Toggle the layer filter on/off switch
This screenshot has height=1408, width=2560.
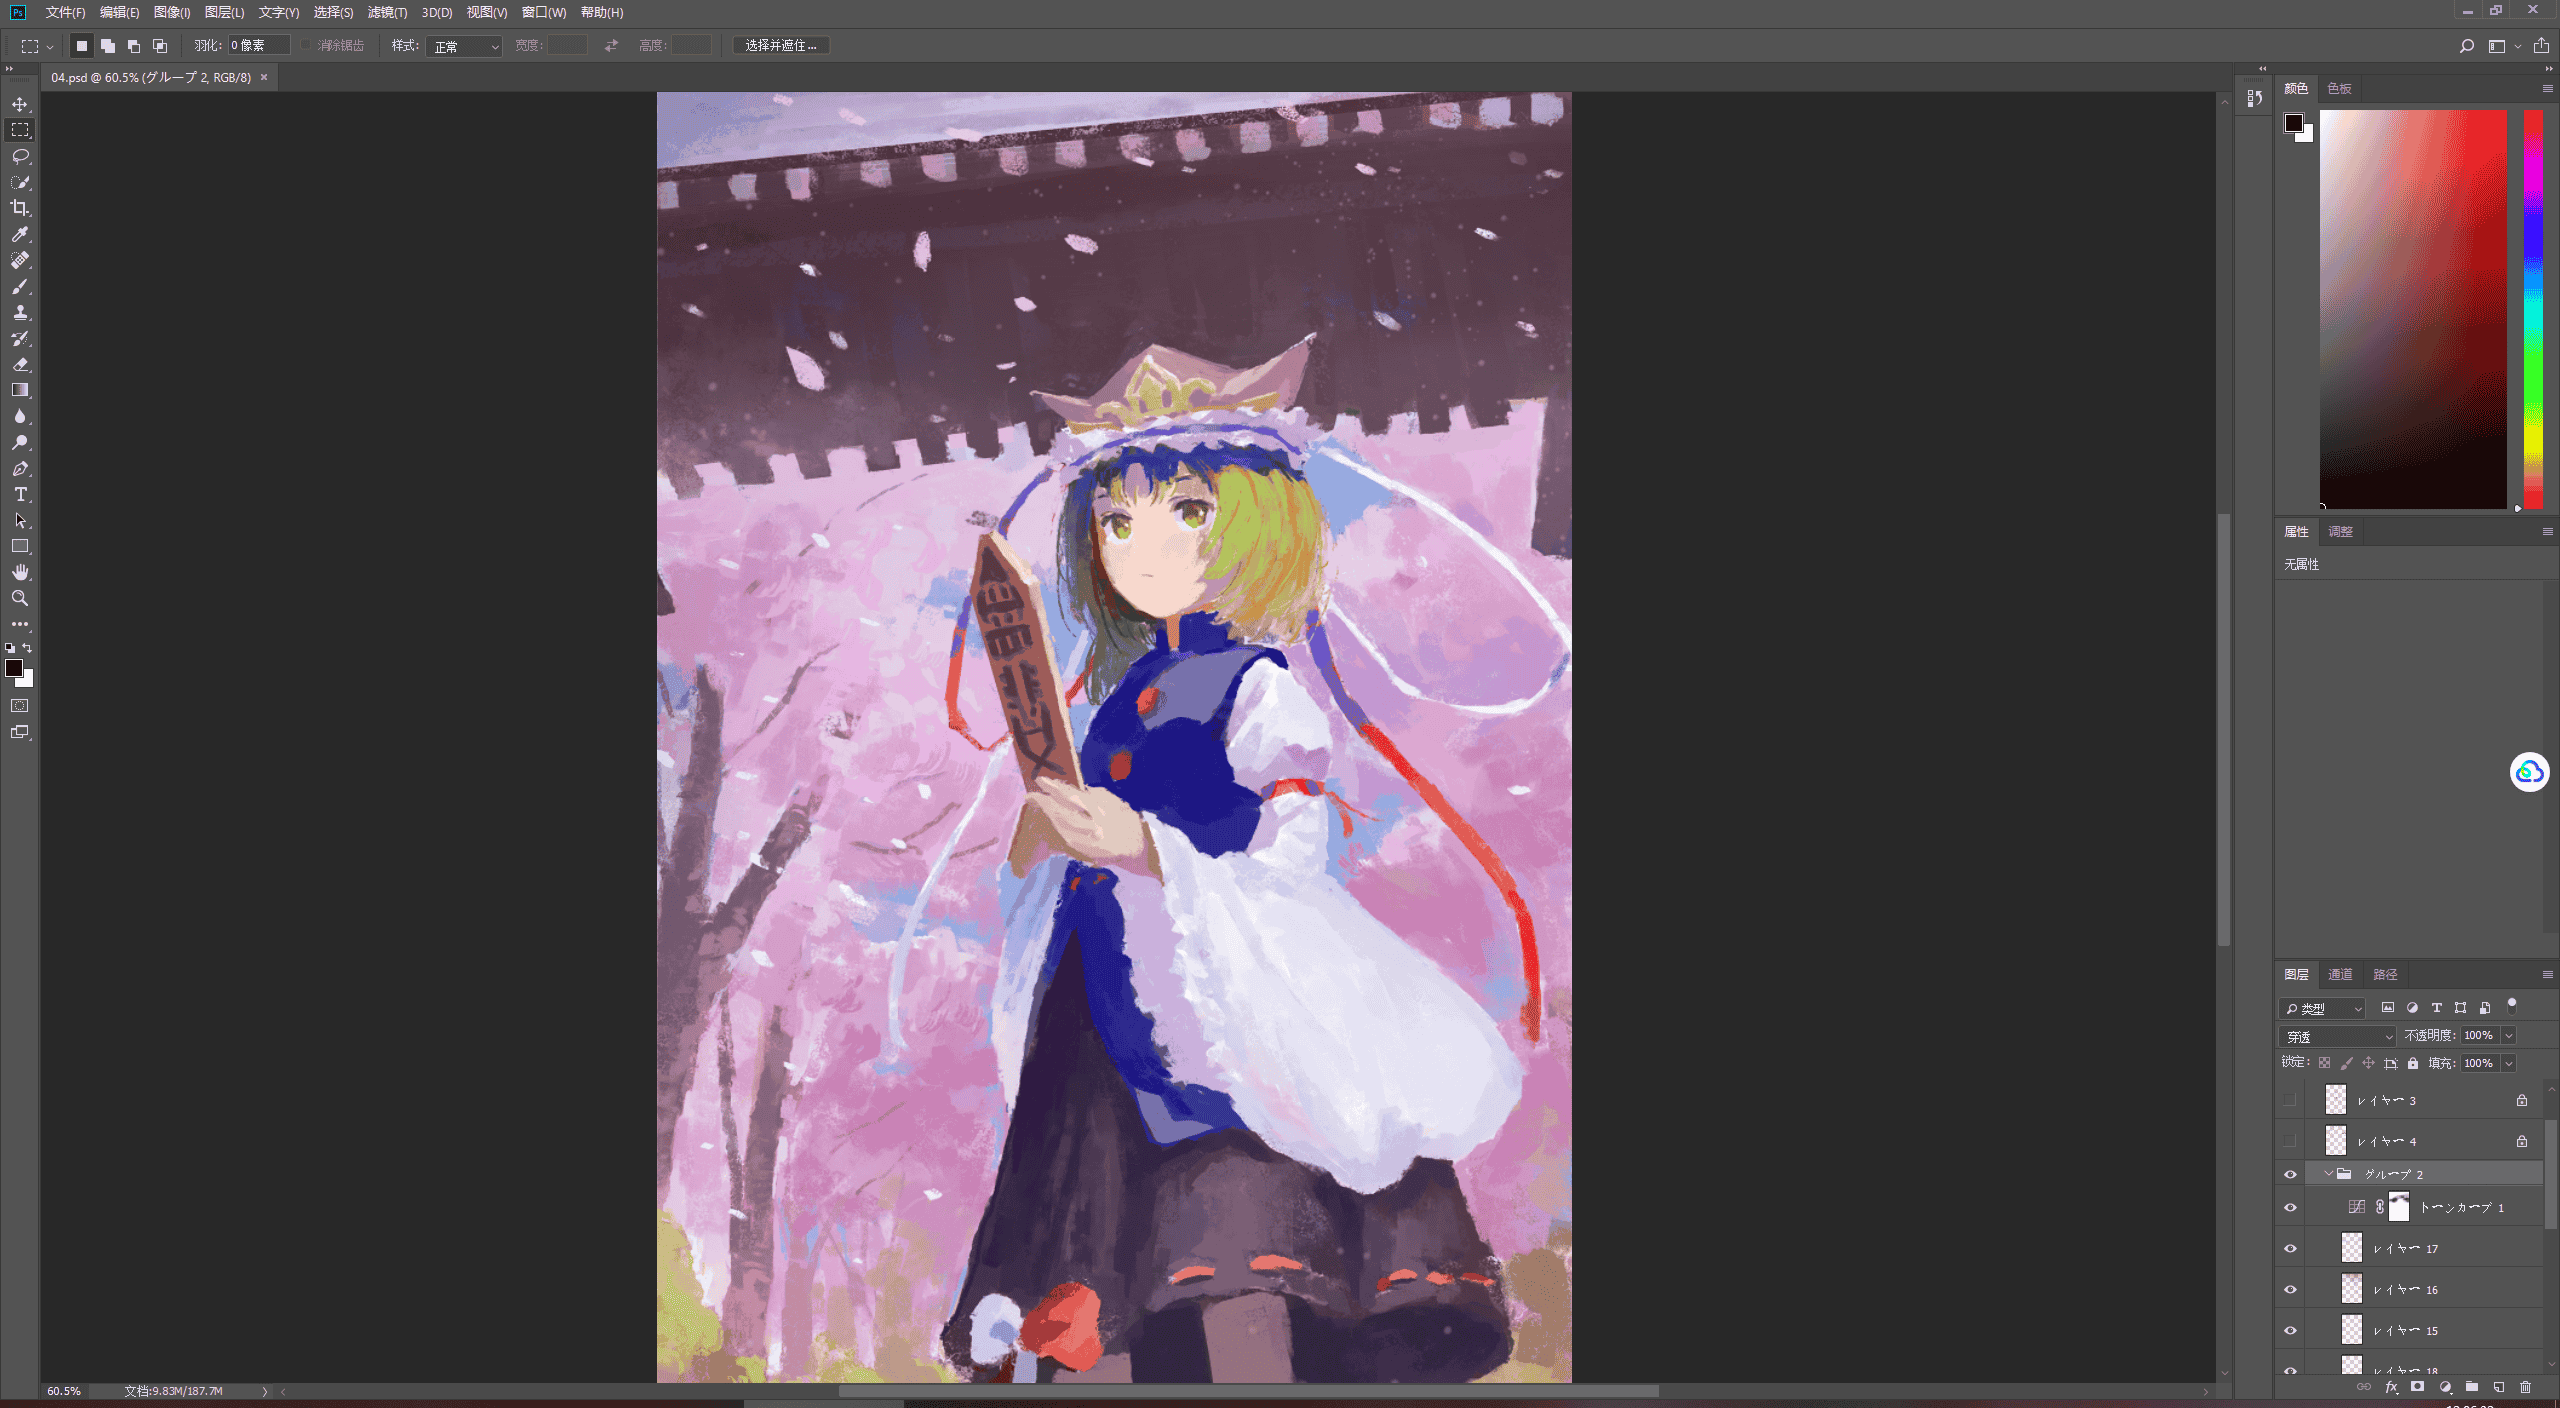(x=2511, y=1005)
